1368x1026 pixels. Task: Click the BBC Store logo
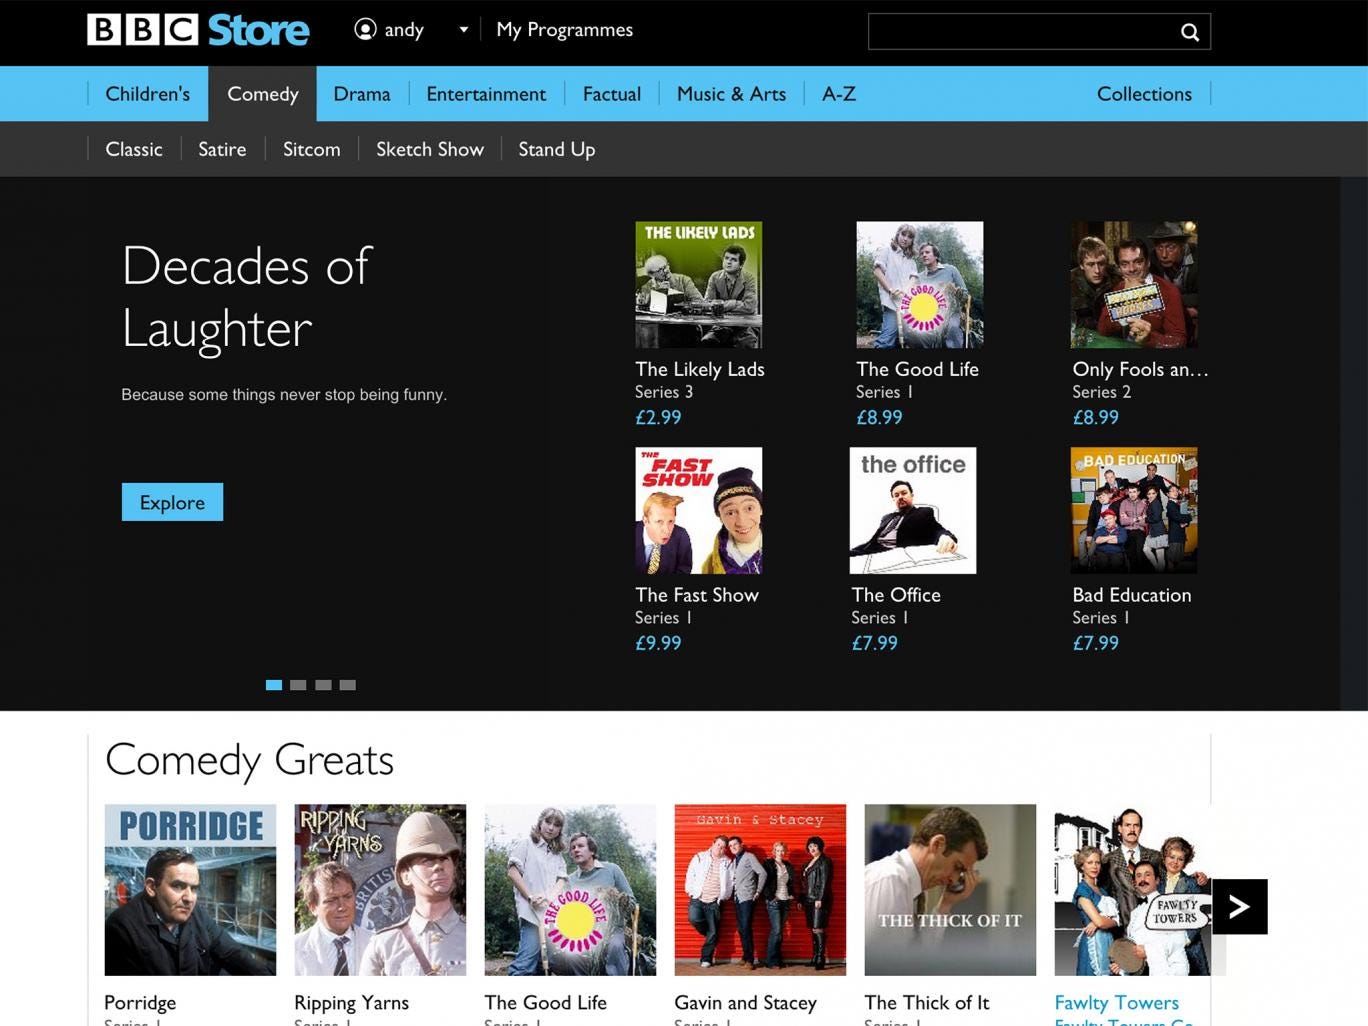[198, 30]
